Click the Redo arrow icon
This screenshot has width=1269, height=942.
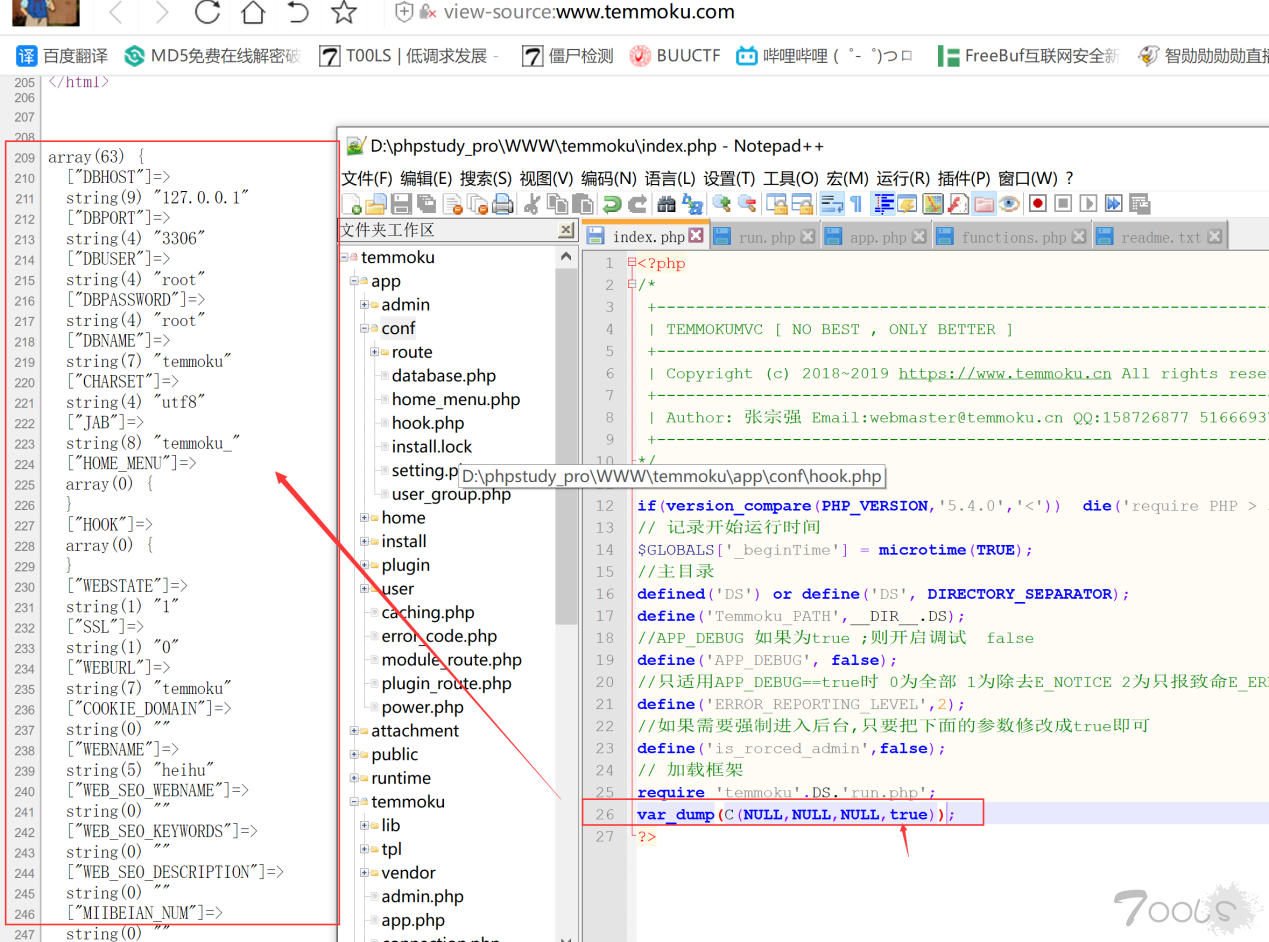[637, 204]
